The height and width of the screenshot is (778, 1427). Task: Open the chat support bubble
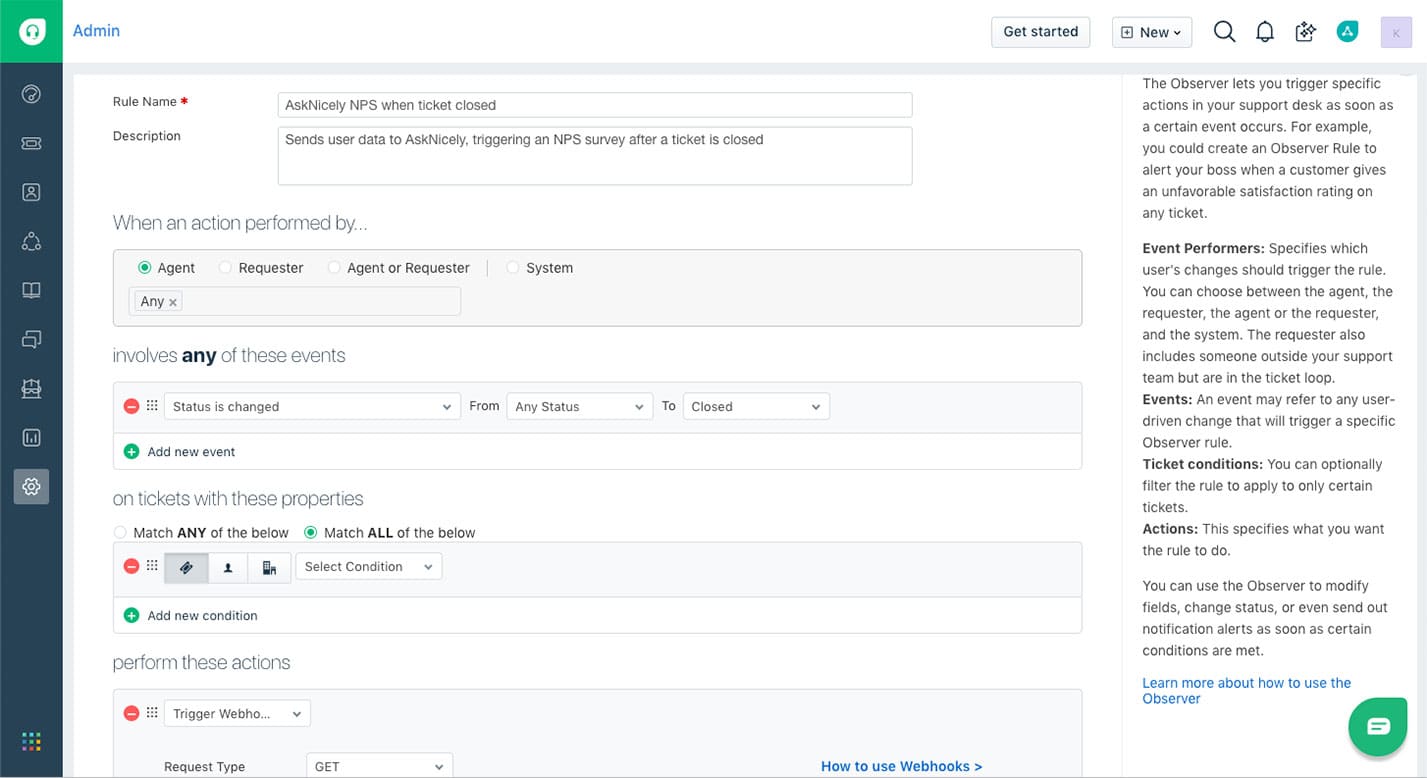coord(1378,726)
